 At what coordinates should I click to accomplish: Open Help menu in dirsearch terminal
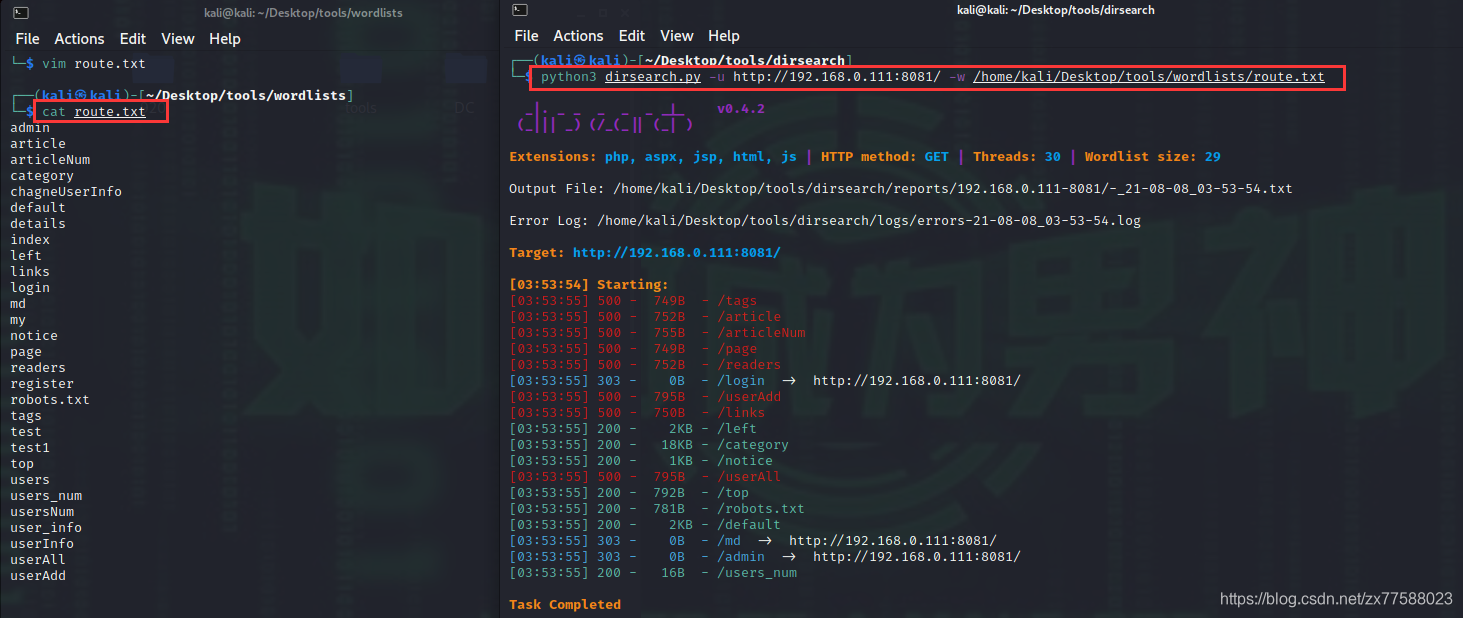(724, 36)
